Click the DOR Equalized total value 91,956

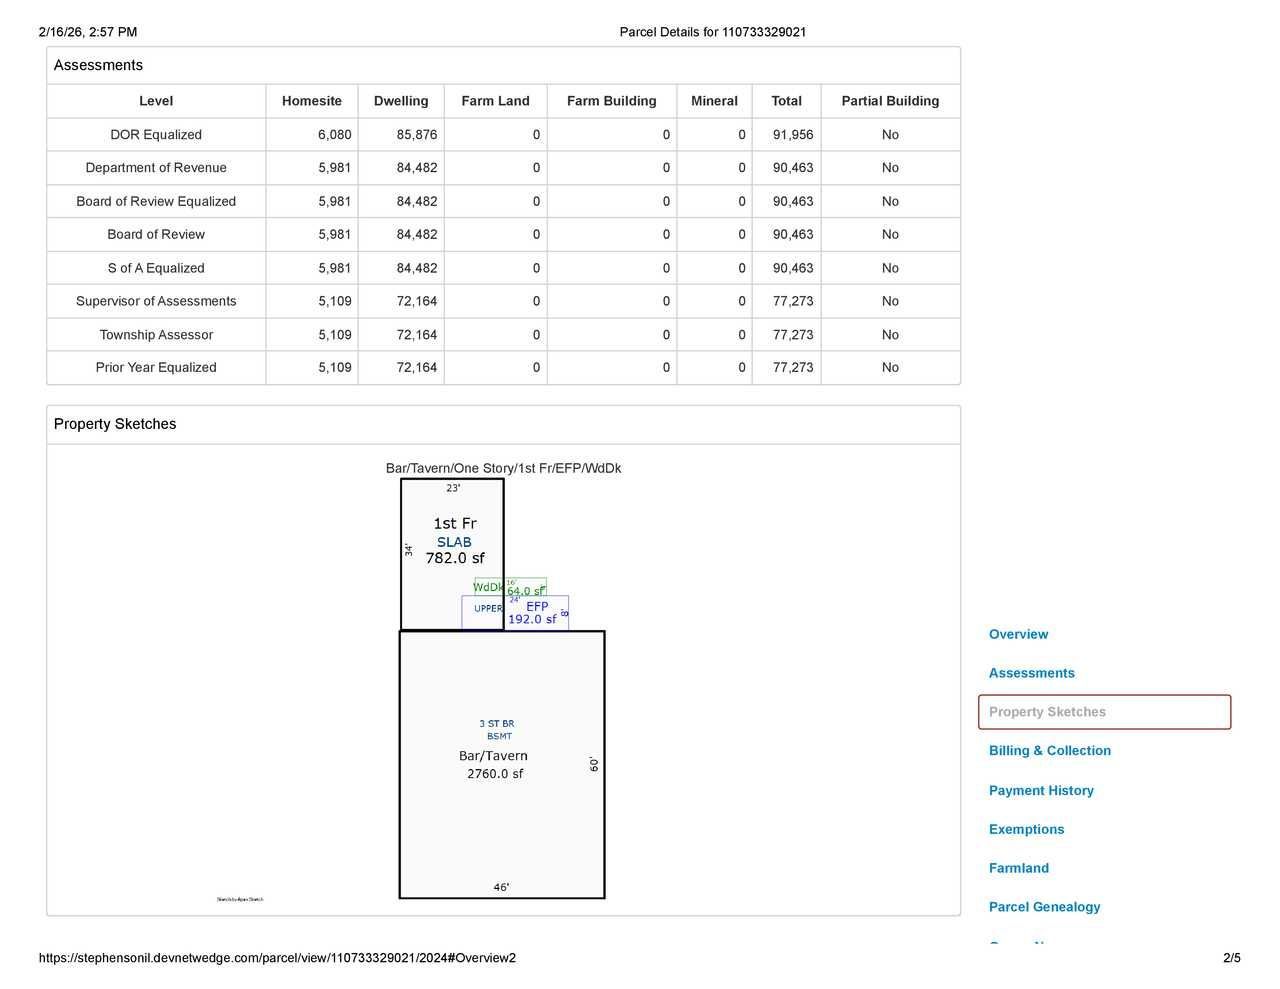point(792,135)
